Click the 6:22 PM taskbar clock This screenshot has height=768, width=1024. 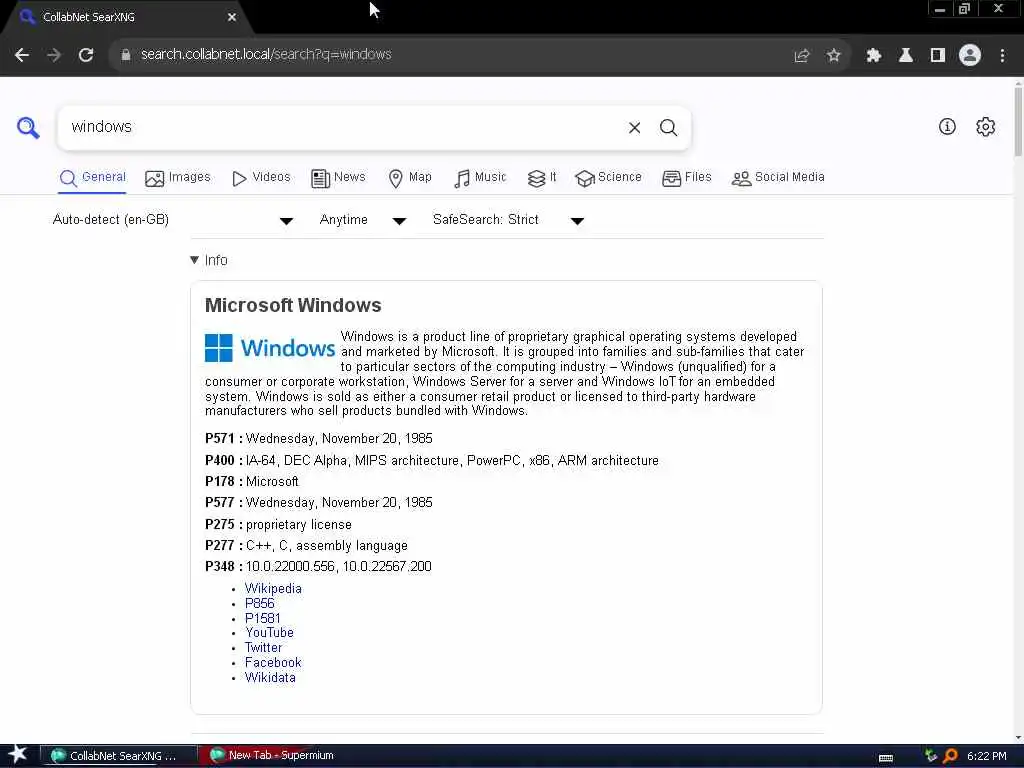[x=986, y=756]
